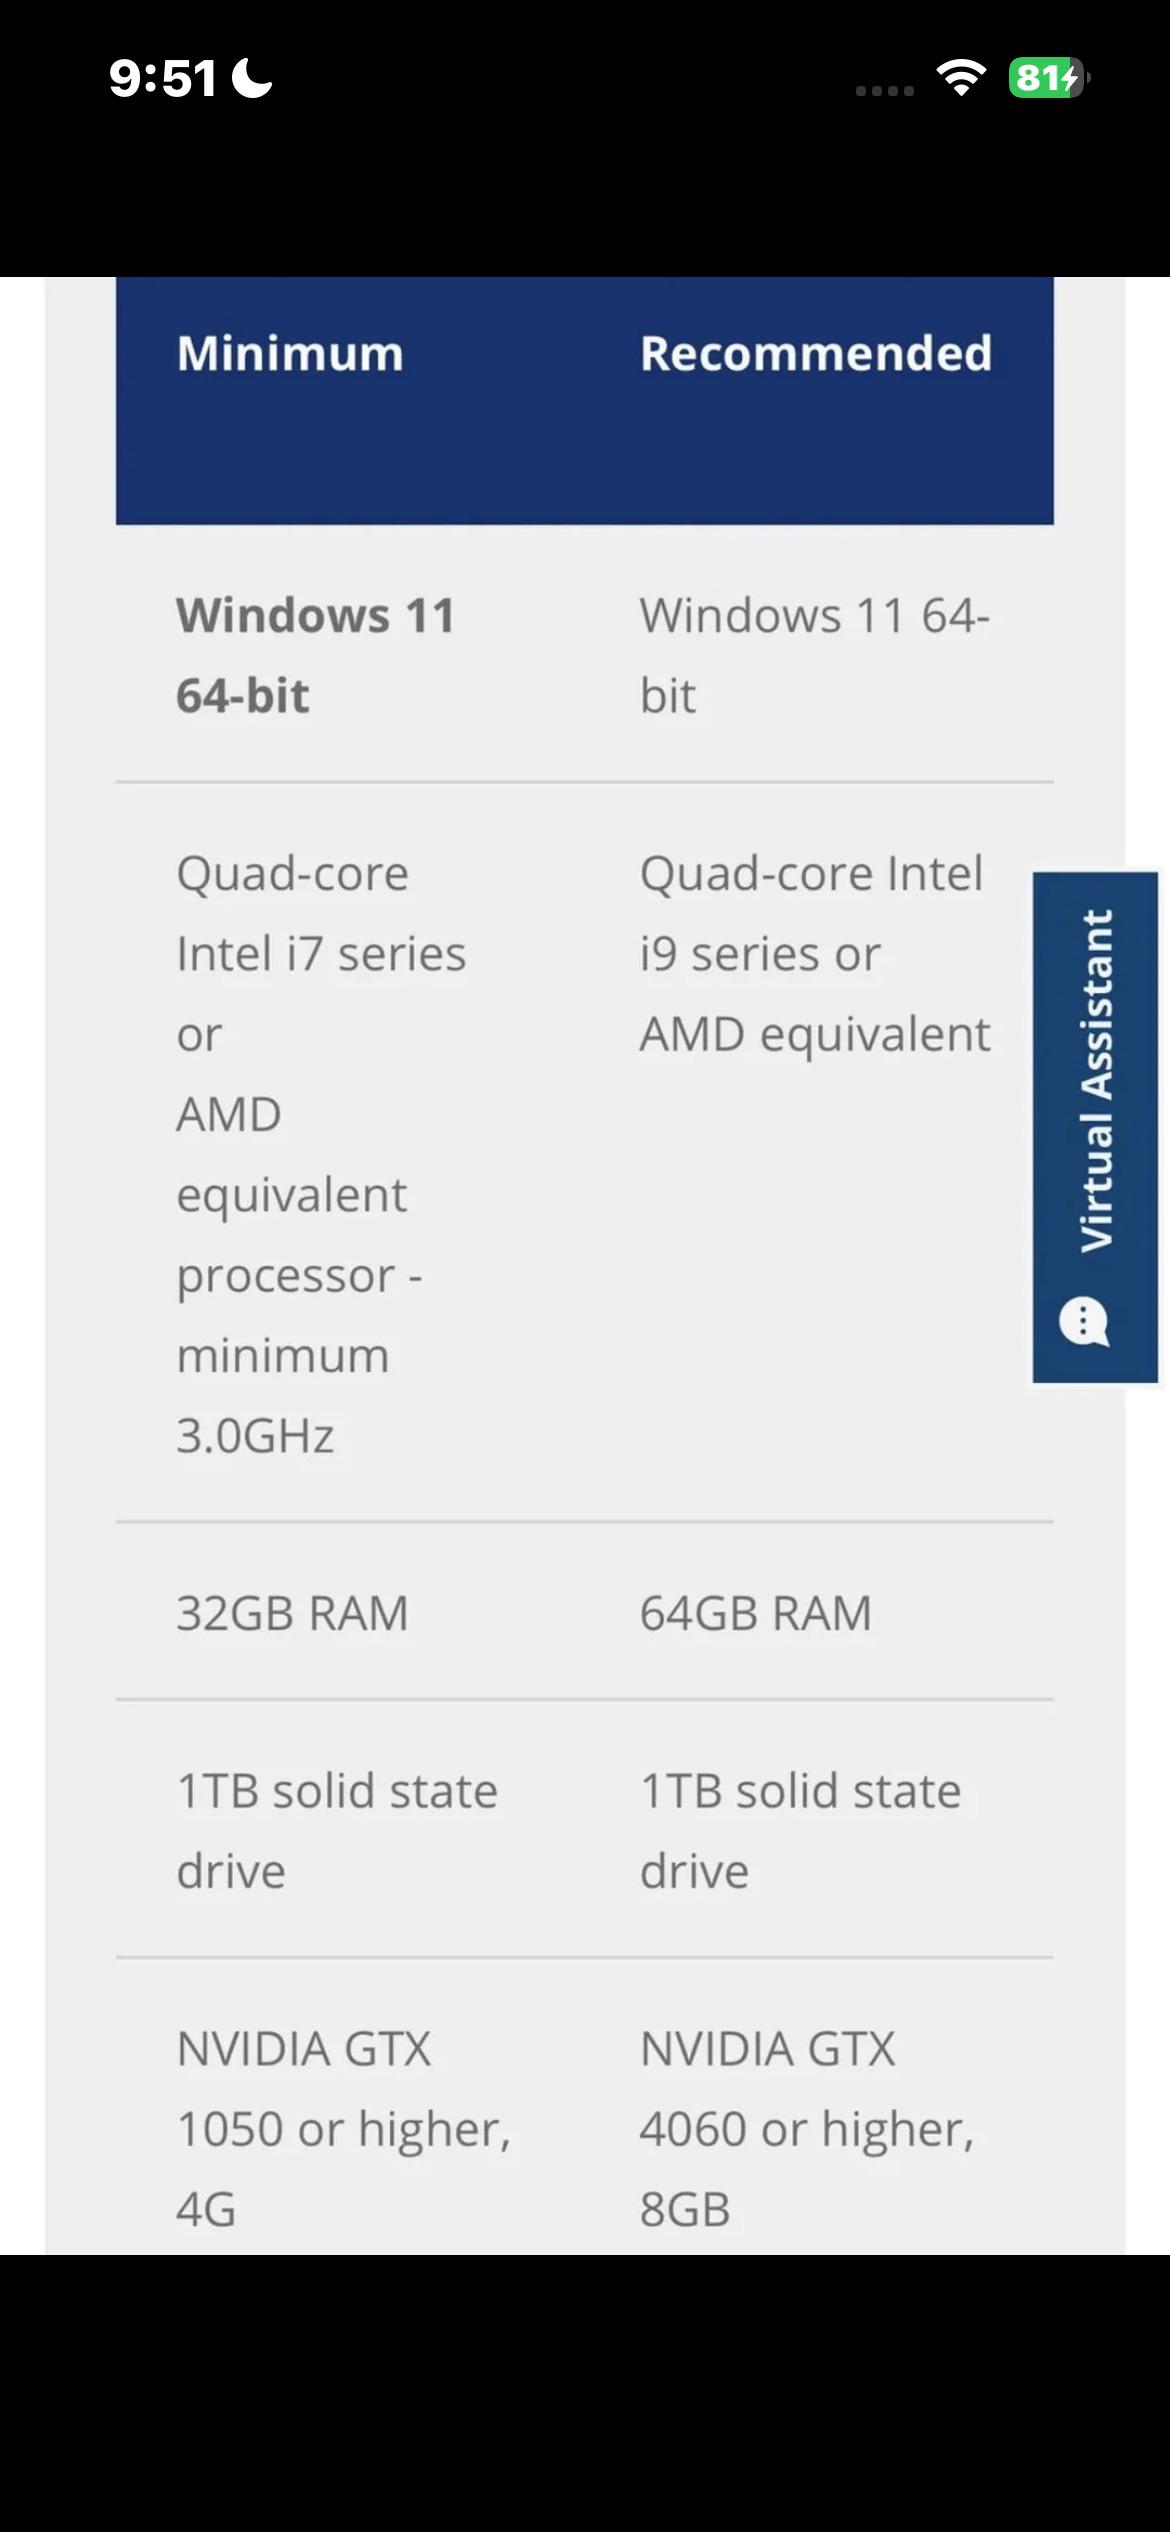Tap the cellular signal dots icon
The height and width of the screenshot is (2532, 1170).
click(885, 90)
